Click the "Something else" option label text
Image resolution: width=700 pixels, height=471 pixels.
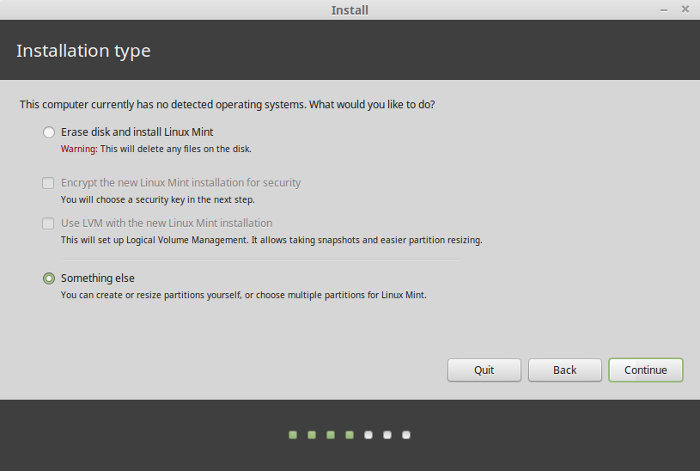point(98,278)
